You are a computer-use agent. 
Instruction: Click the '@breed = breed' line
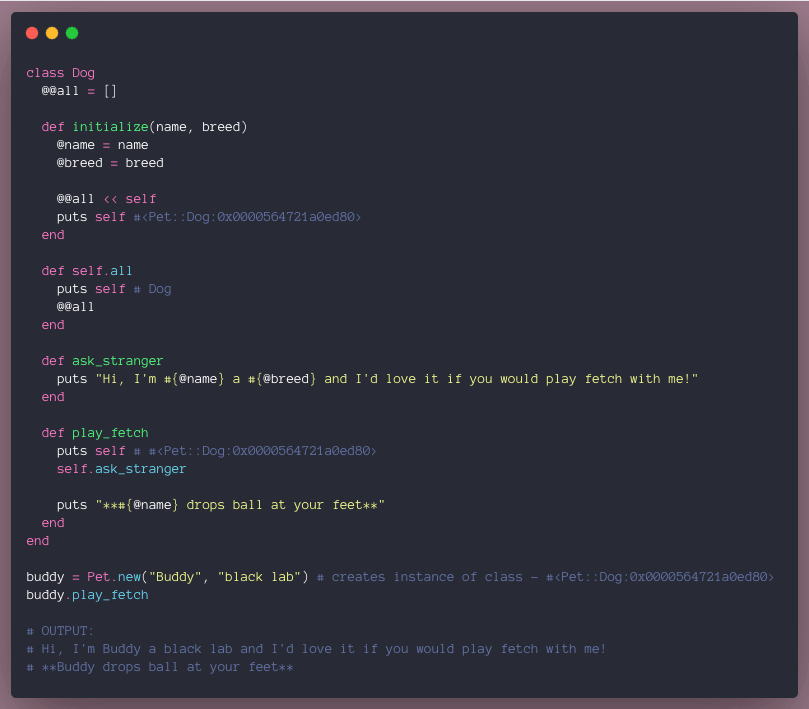pos(110,163)
